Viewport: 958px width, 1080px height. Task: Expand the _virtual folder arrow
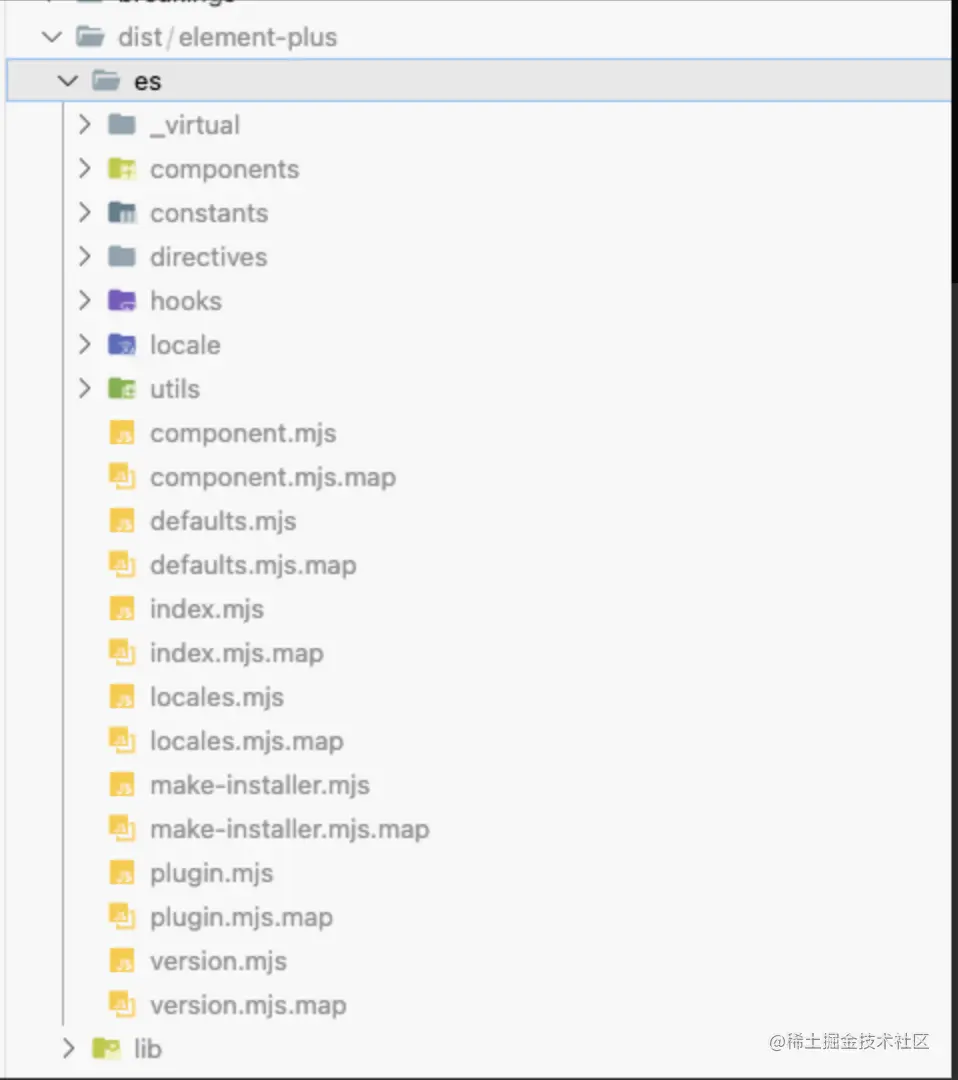click(85, 125)
